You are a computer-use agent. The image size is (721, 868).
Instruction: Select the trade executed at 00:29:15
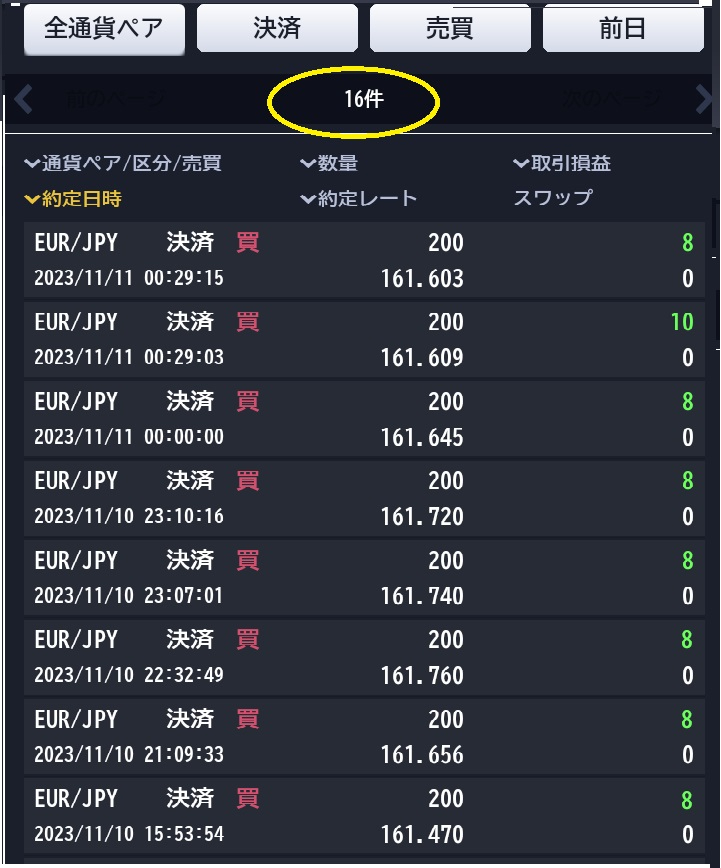(360, 258)
